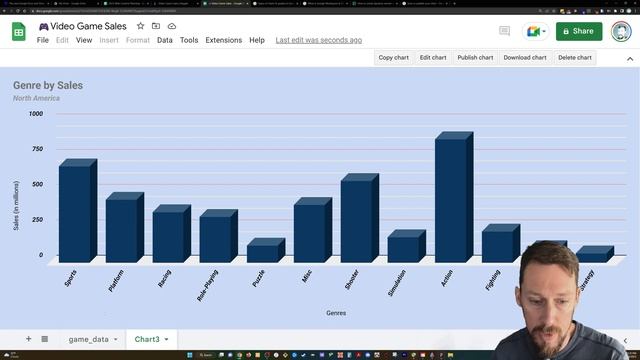Select the Simulation bar in chart

tap(407, 246)
